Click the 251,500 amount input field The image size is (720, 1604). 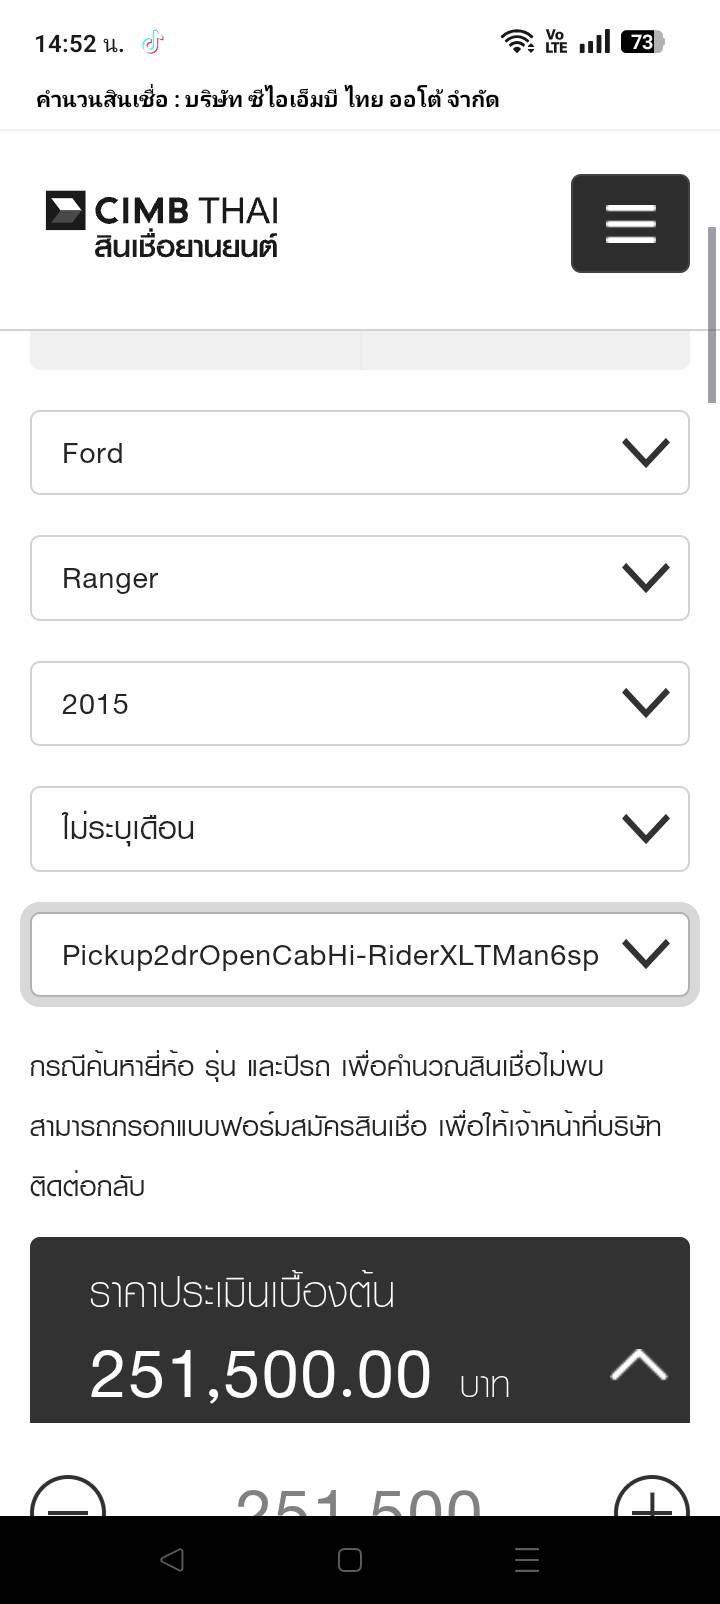(358, 1500)
